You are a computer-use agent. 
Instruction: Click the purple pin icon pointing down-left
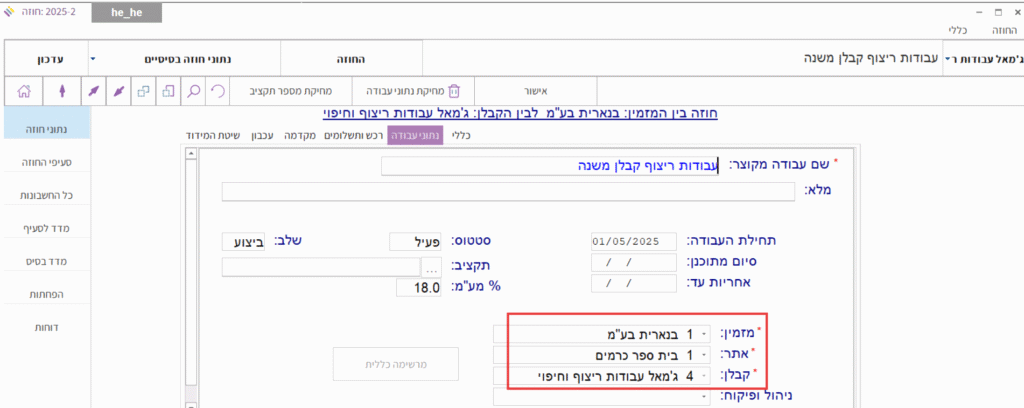coord(119,90)
